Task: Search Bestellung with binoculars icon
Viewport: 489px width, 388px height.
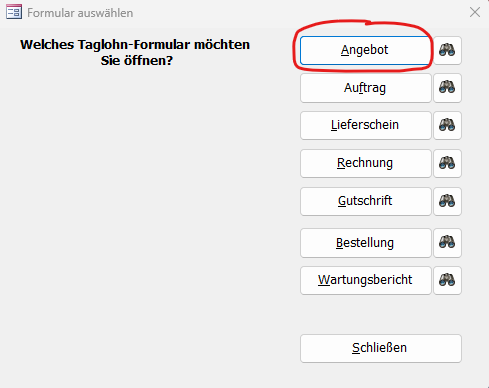Action: (x=447, y=243)
